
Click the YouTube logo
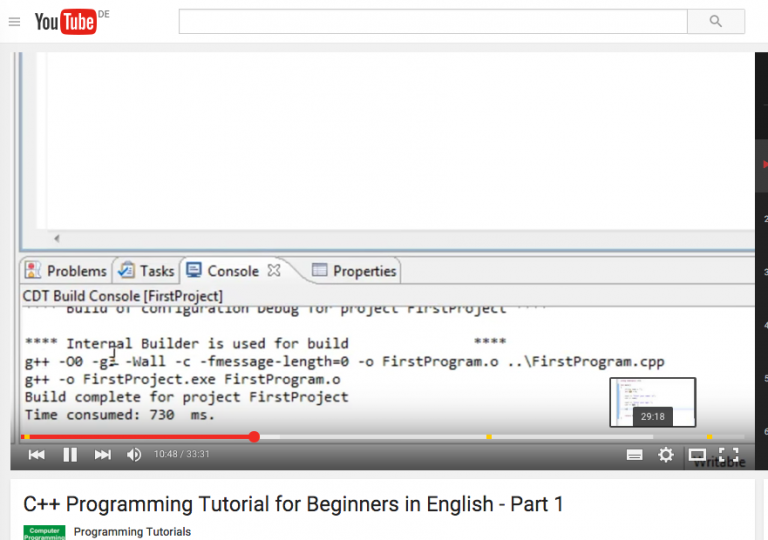point(66,22)
